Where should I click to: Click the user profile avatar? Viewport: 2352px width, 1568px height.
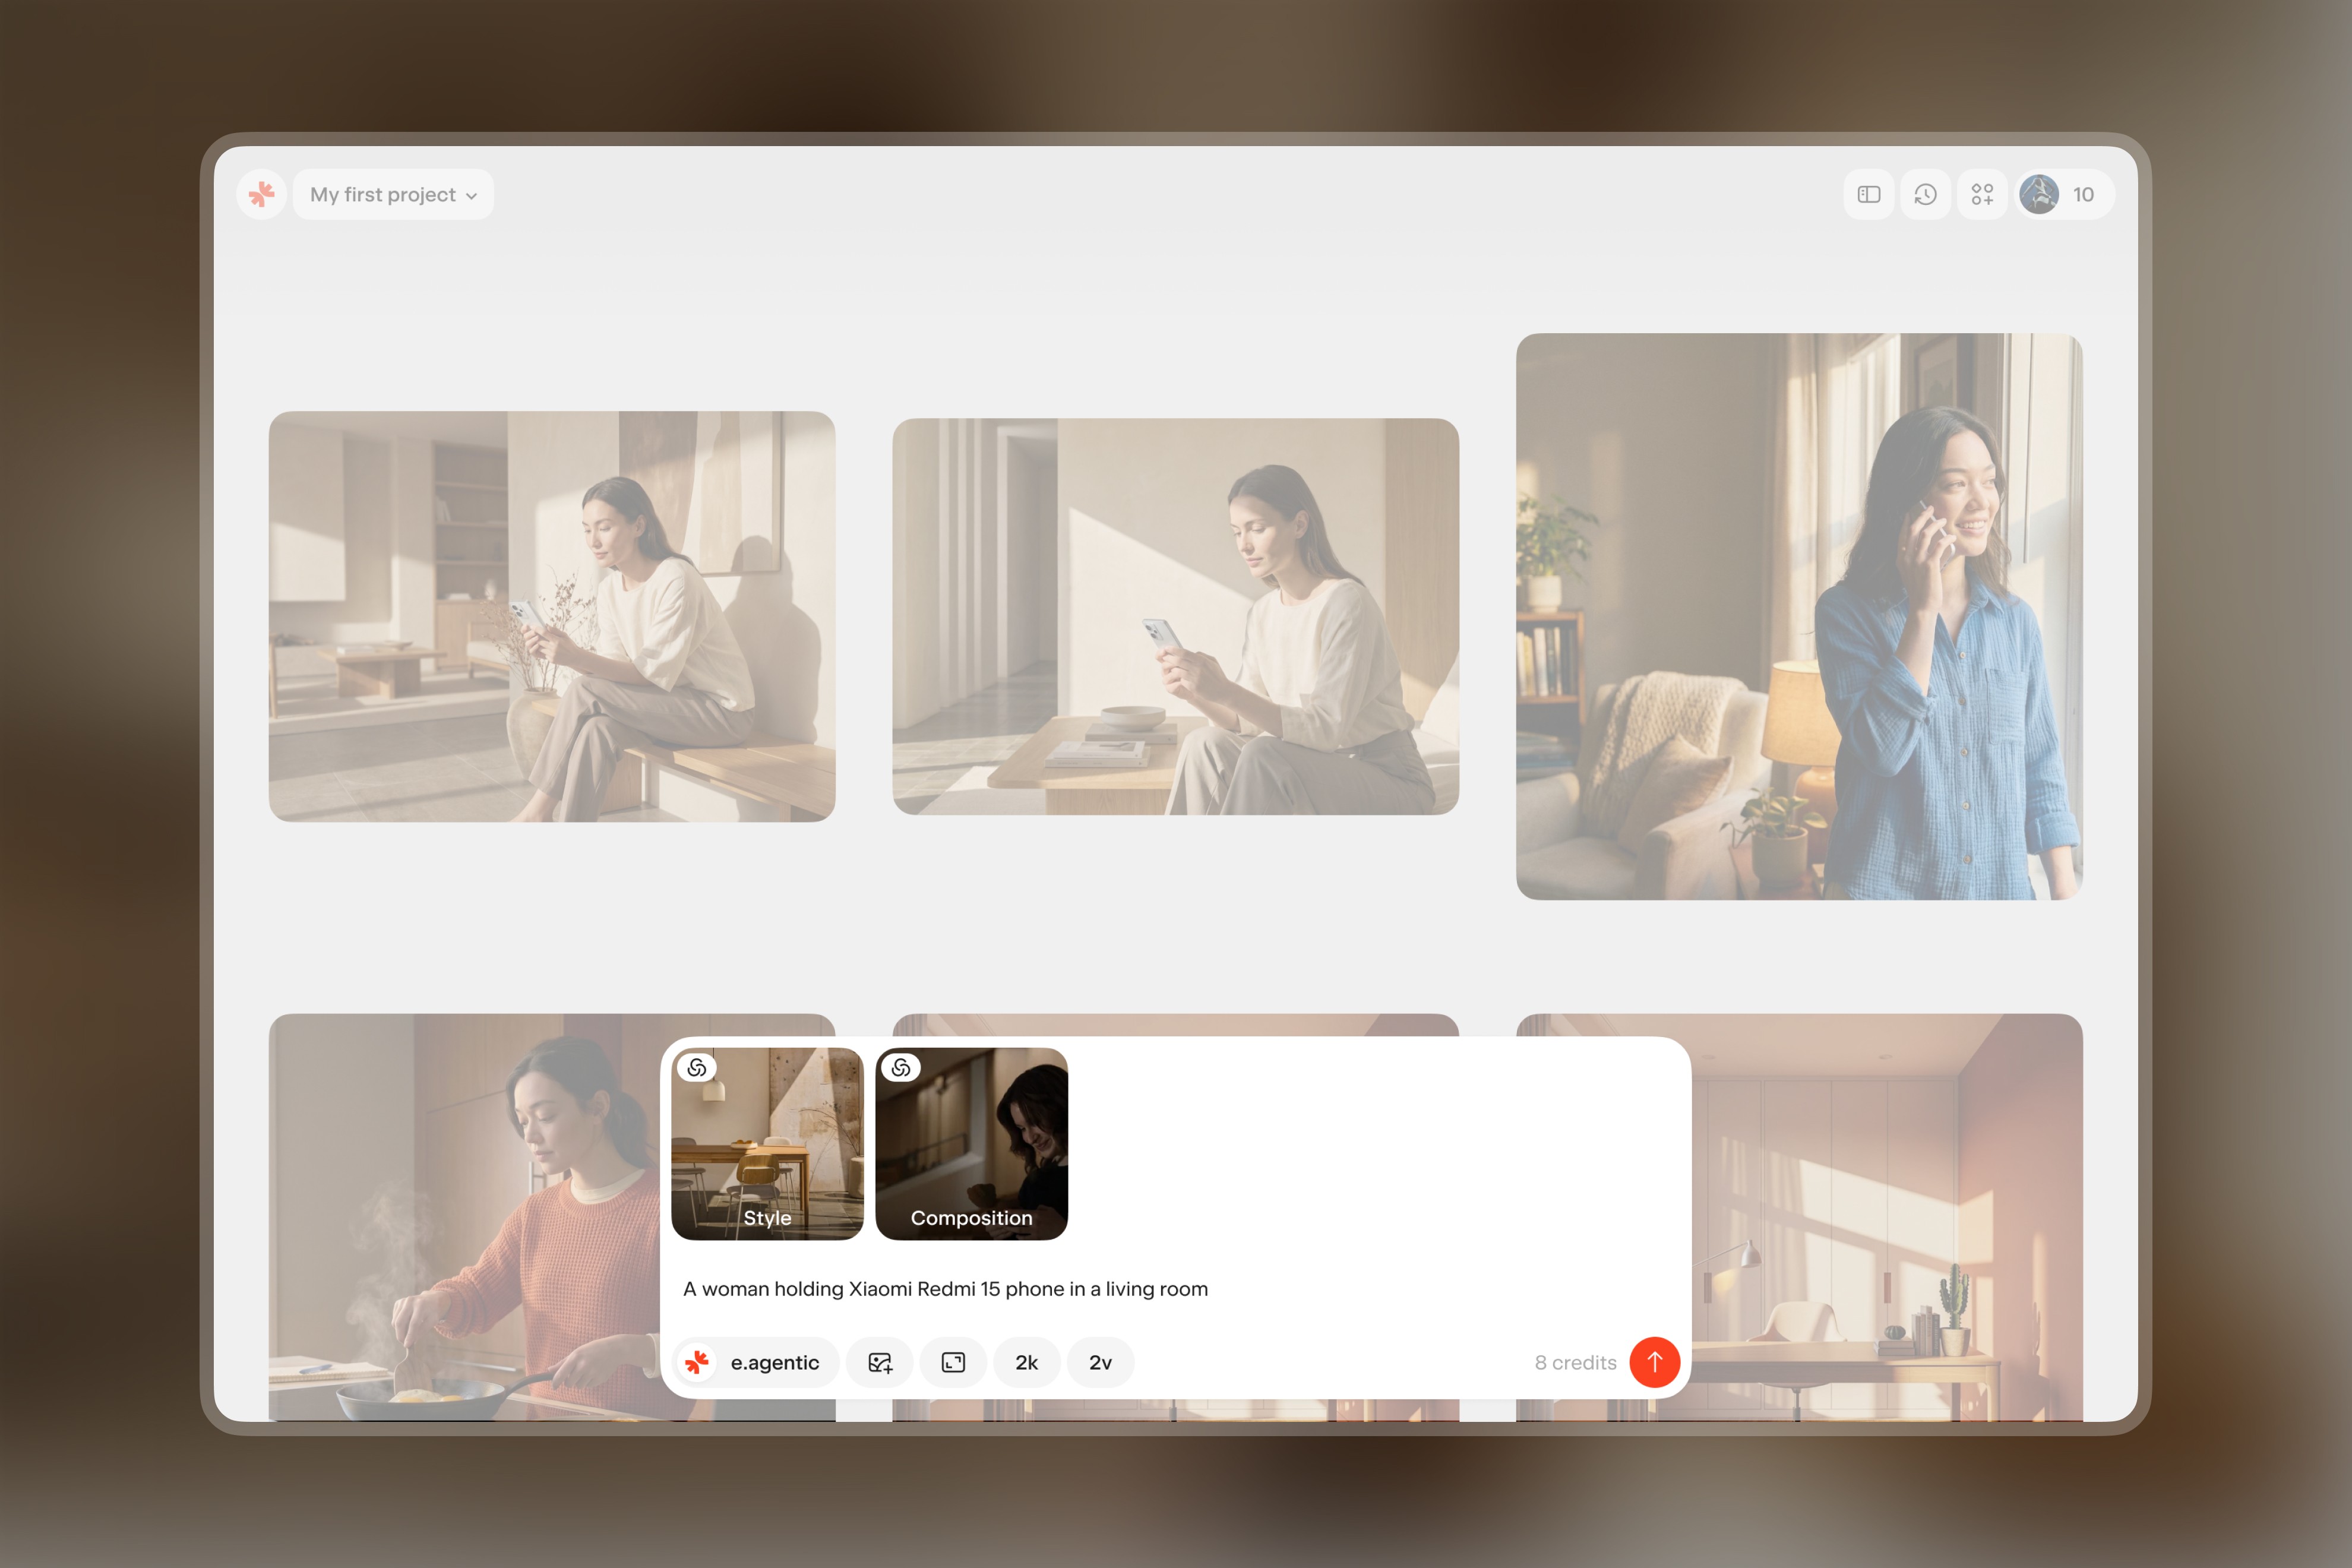(x=2039, y=194)
